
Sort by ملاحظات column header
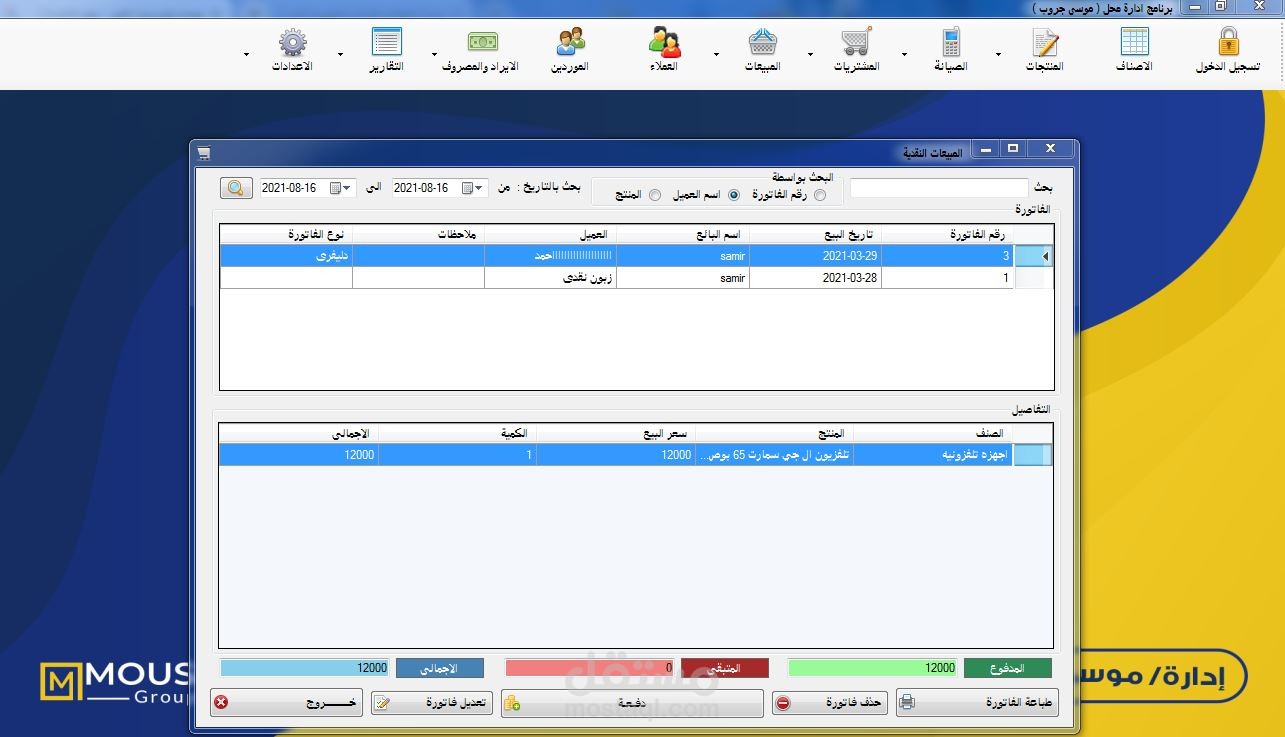click(418, 234)
